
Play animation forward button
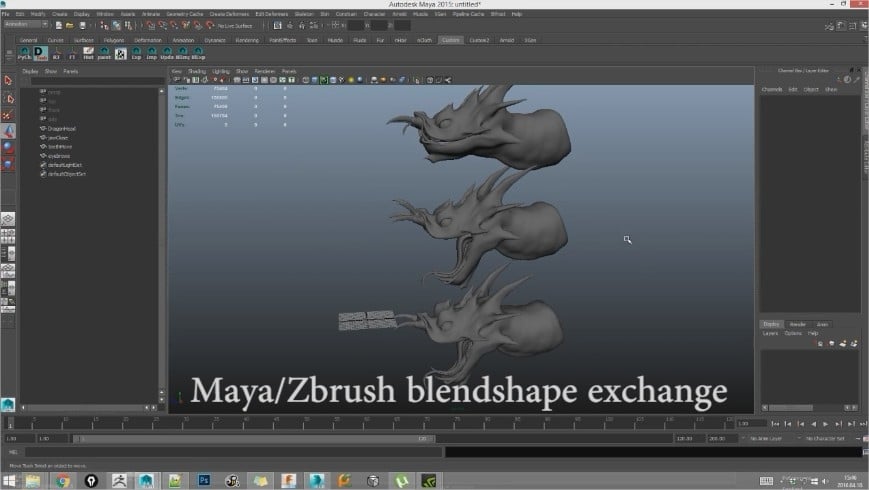coord(825,424)
